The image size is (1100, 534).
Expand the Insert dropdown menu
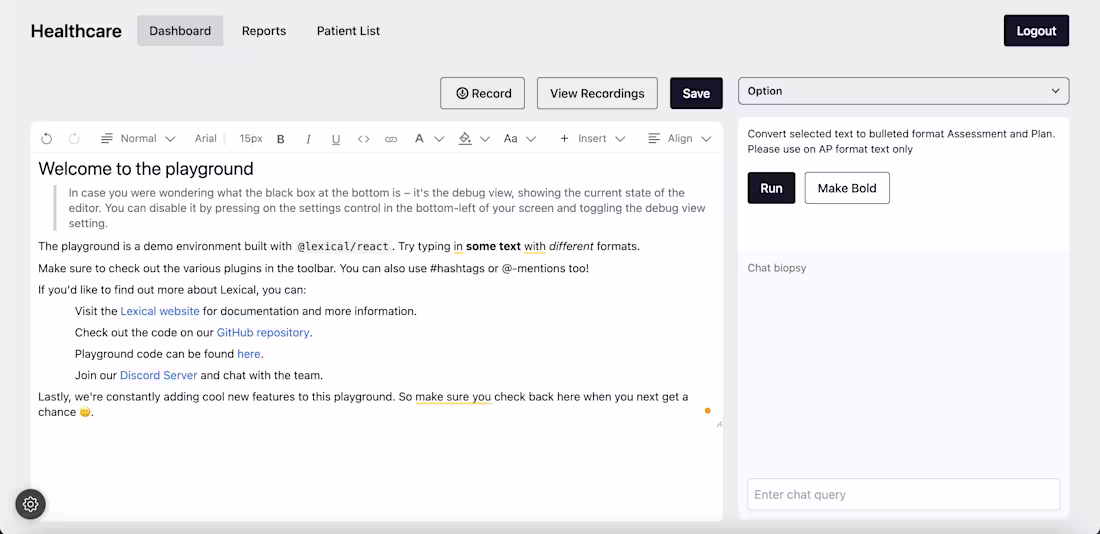[x=592, y=139]
